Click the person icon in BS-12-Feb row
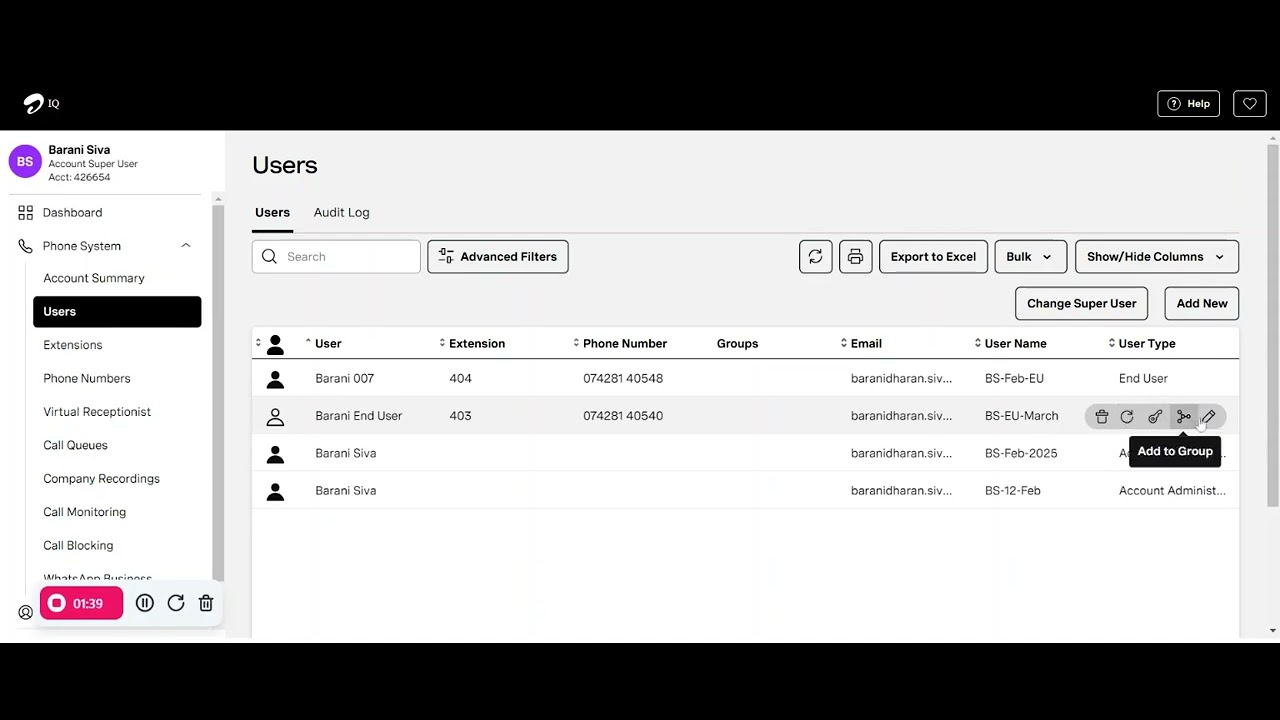Viewport: 1280px width, 720px height. click(275, 491)
